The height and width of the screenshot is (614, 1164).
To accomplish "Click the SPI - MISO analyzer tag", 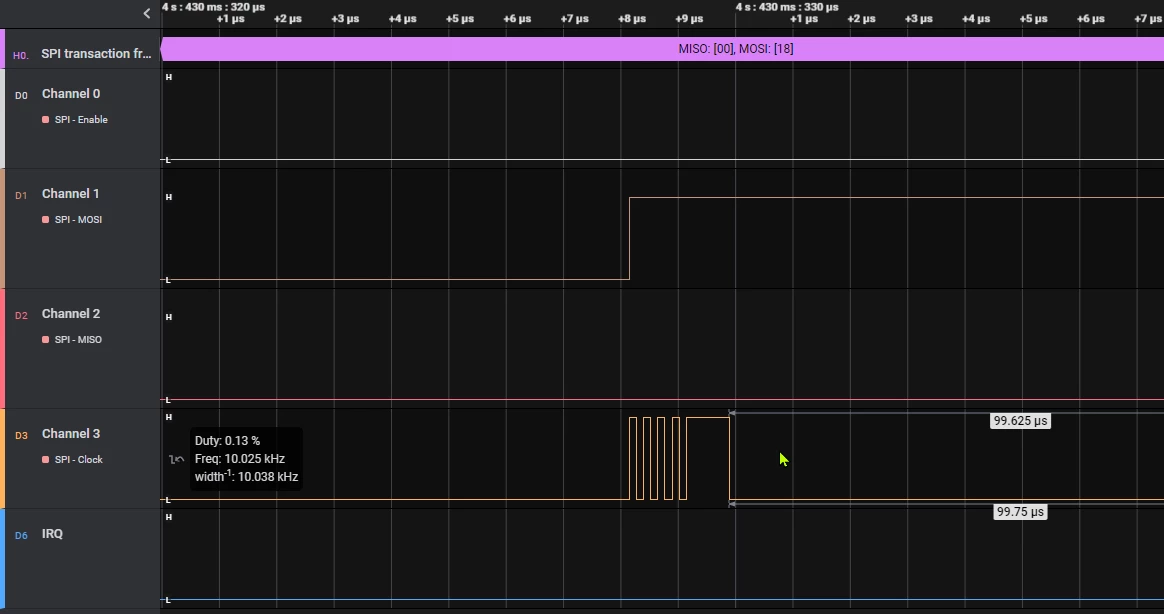I will coord(78,339).
